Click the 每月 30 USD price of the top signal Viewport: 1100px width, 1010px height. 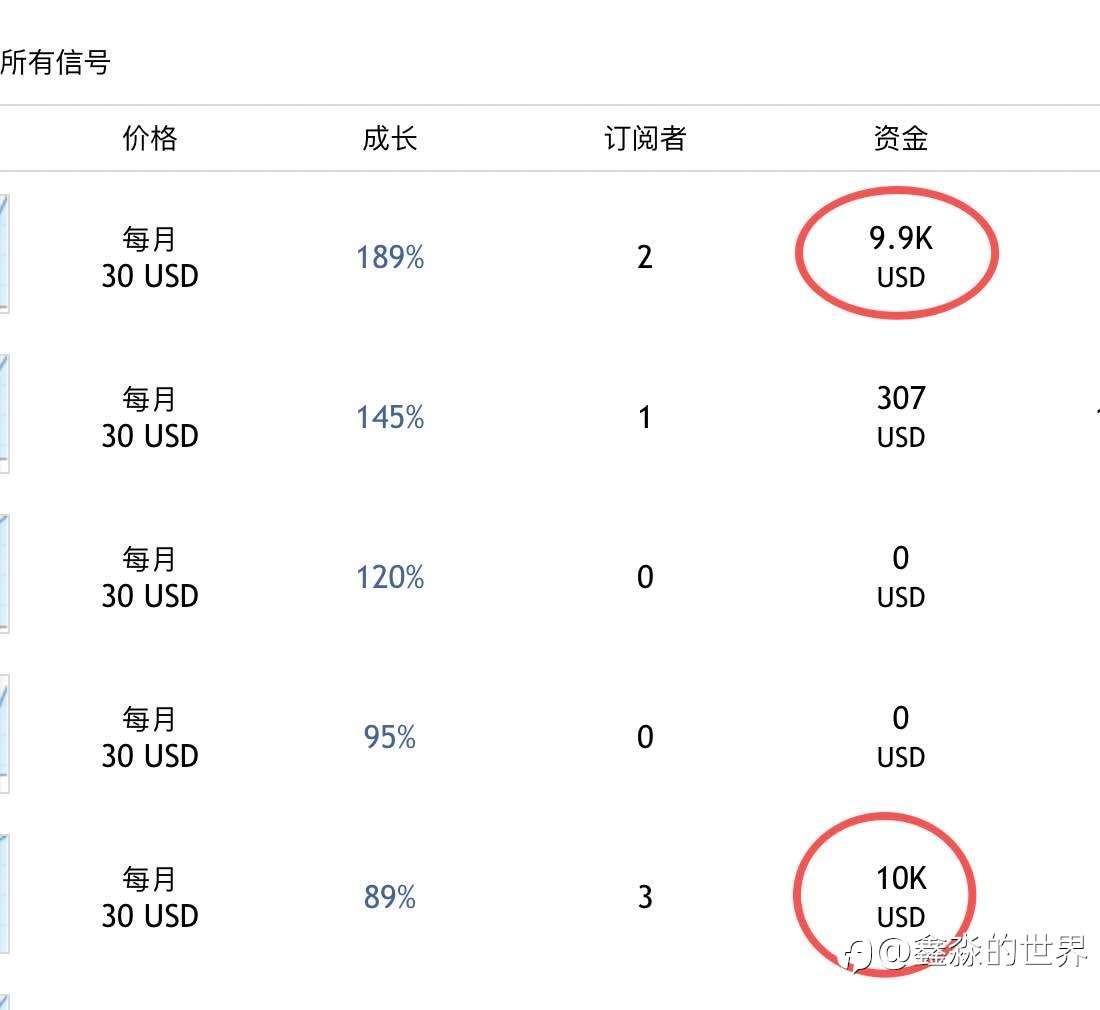pyautogui.click(x=150, y=257)
